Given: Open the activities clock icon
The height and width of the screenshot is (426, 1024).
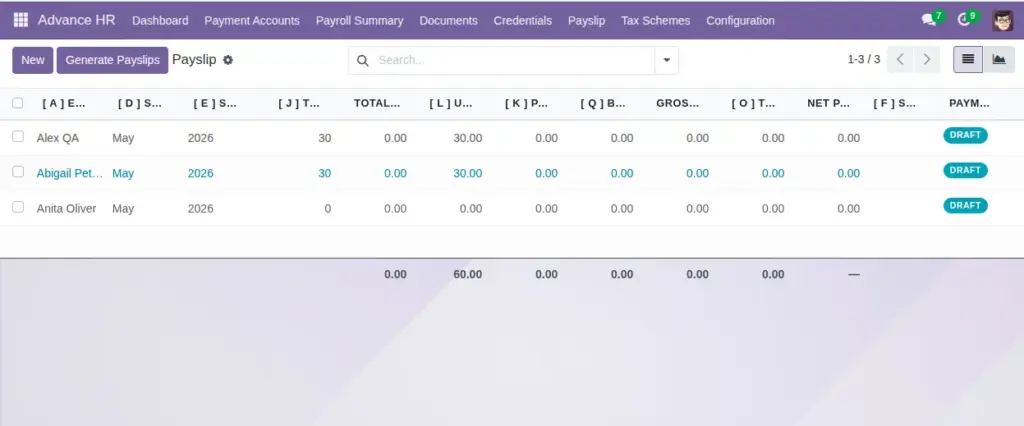Looking at the screenshot, I should tap(963, 20).
